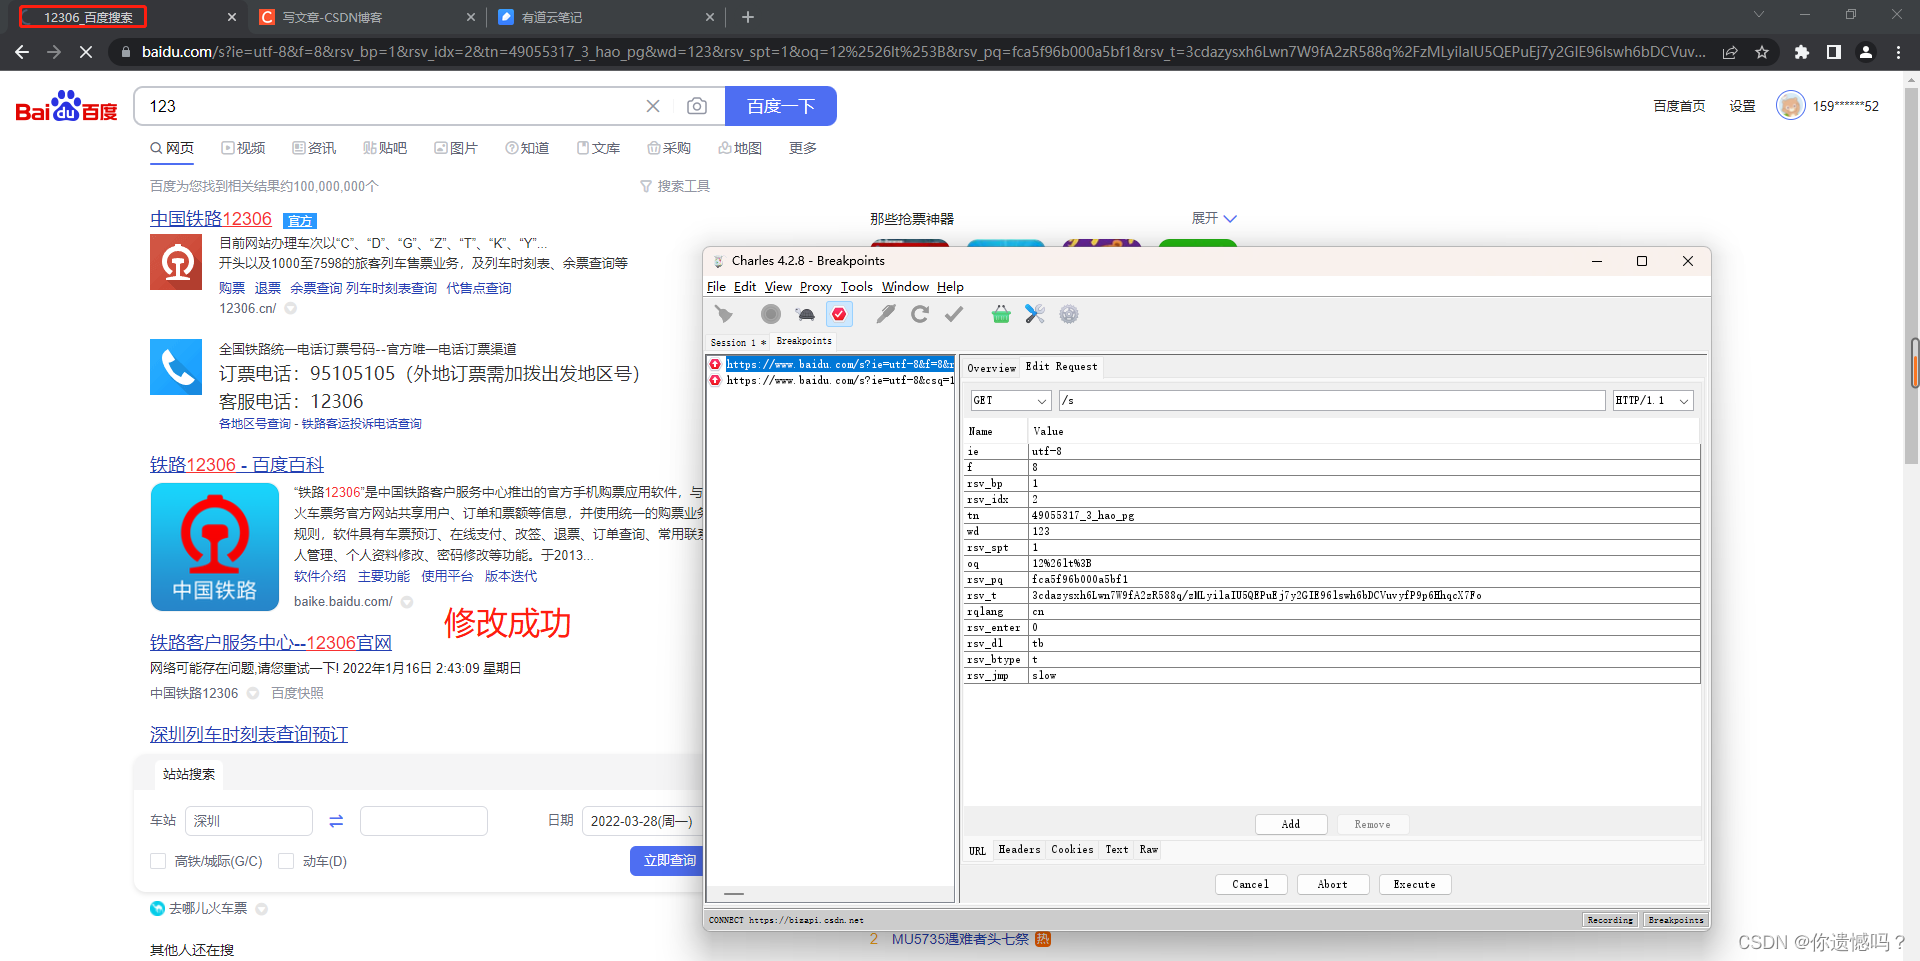Switch to the Cookies tab in Charles
Screen dimensions: 1920x961
(1072, 850)
